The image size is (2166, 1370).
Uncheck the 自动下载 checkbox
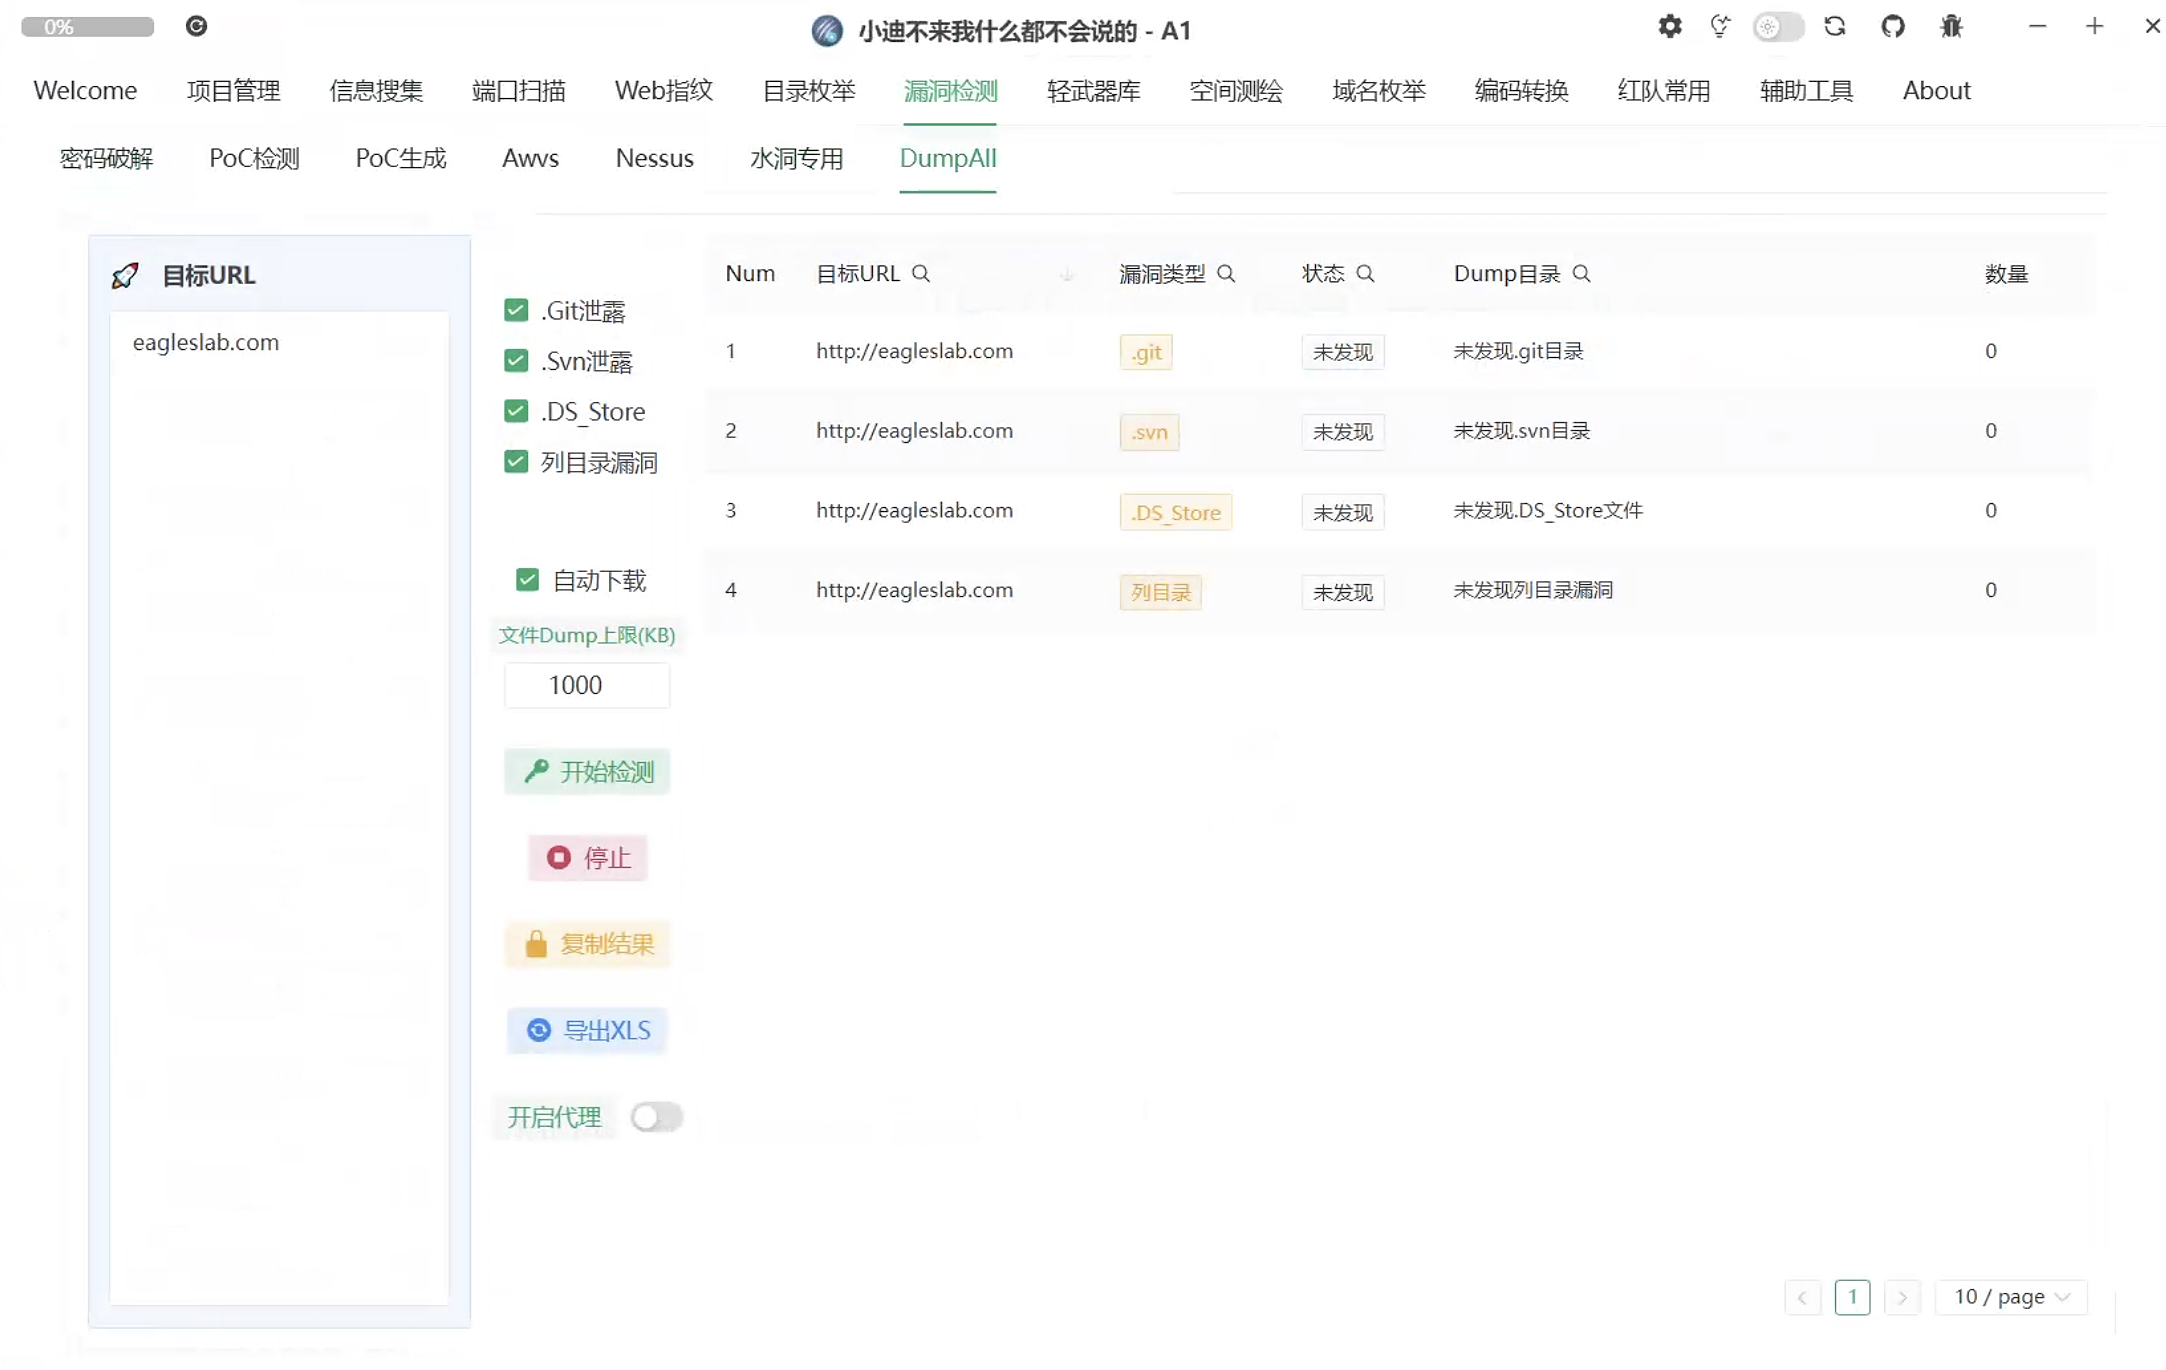point(527,580)
